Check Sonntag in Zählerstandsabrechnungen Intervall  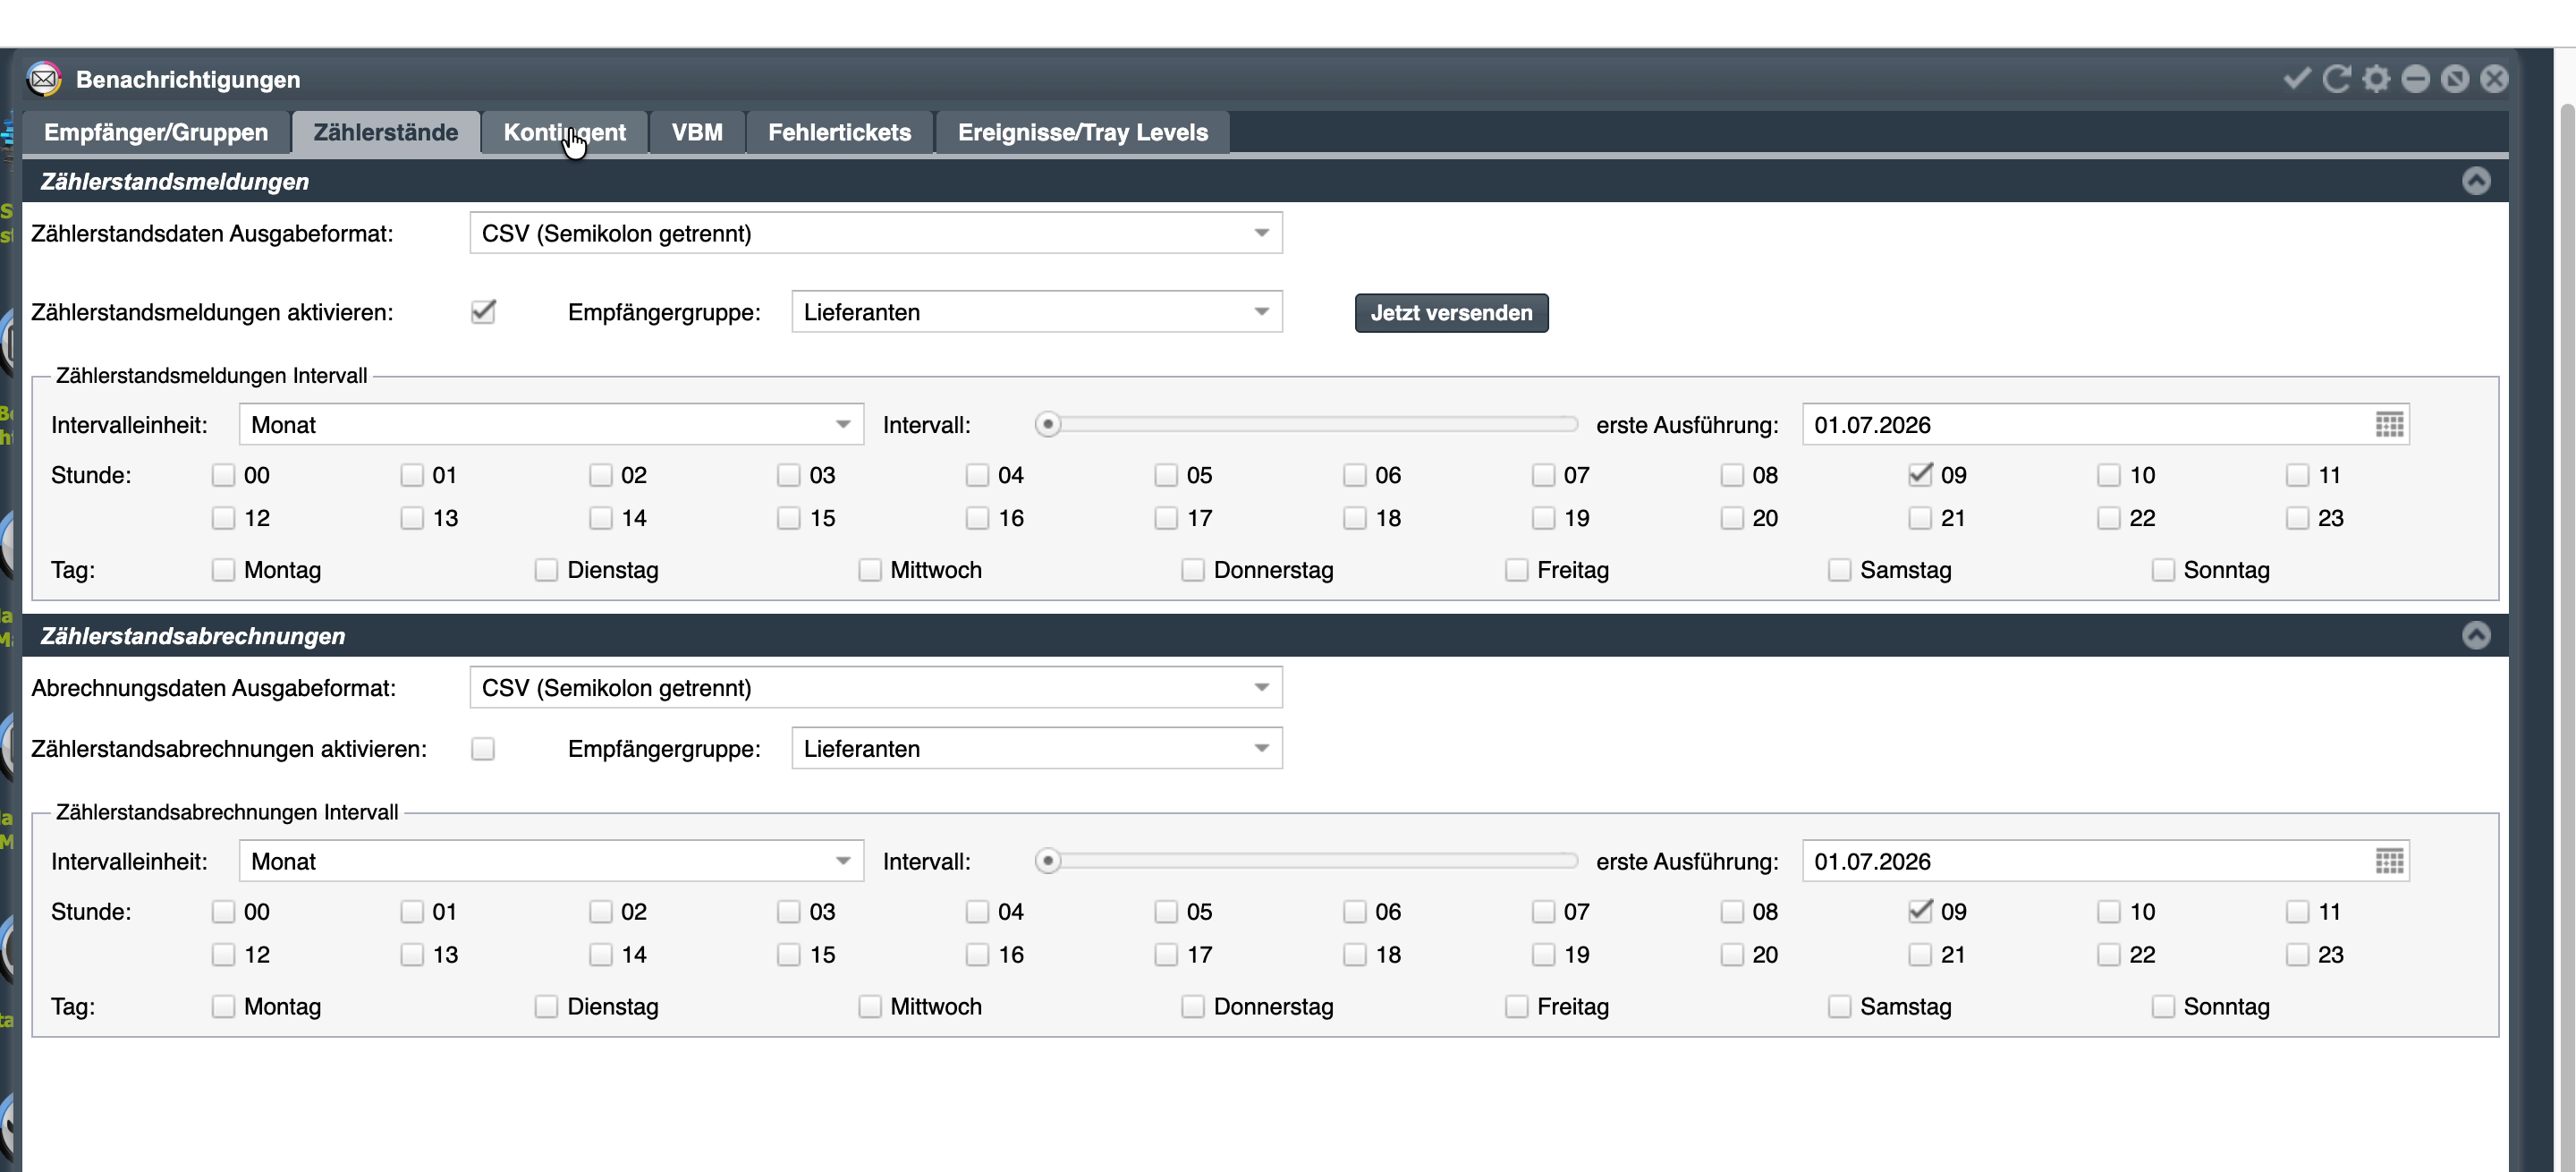tap(2163, 1006)
